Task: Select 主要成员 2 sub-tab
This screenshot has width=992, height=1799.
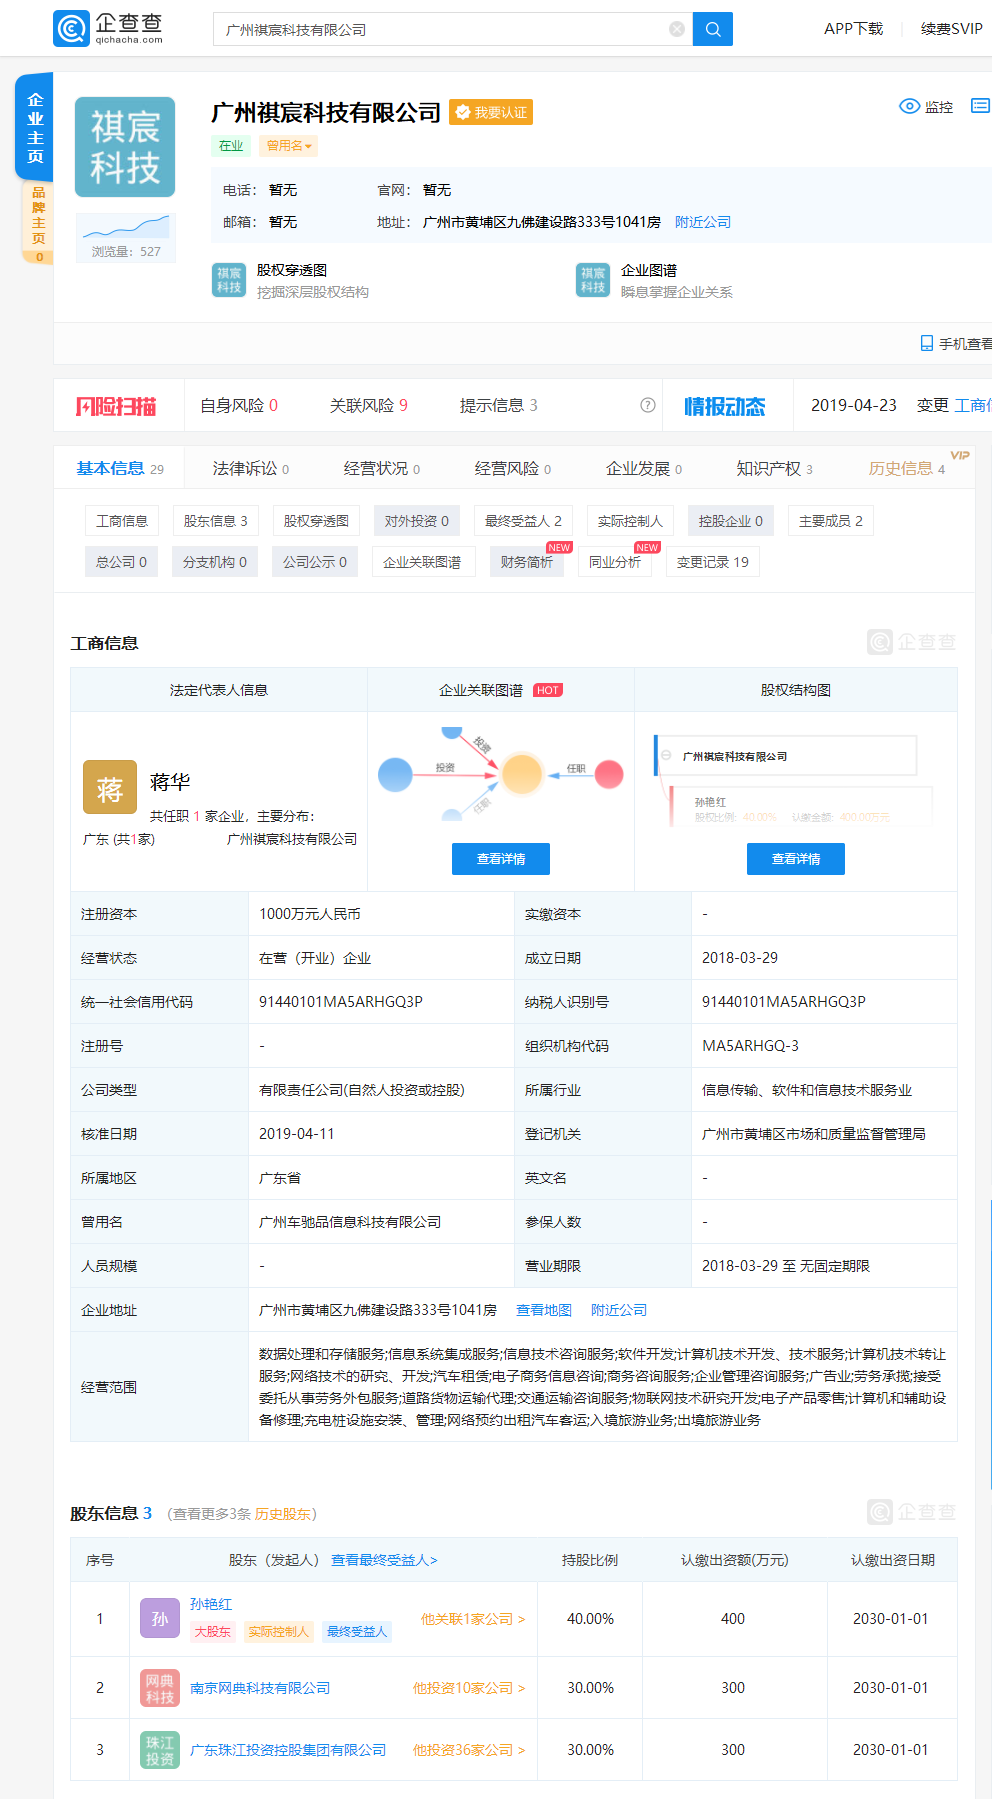Action: (x=831, y=520)
